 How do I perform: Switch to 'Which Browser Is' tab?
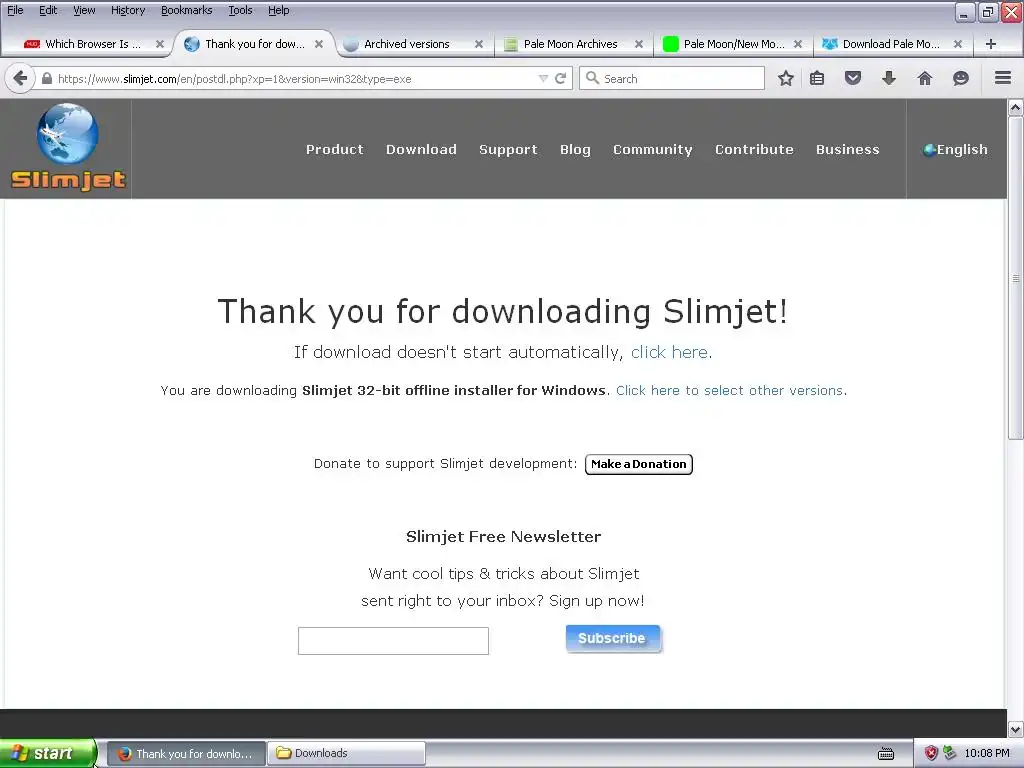pyautogui.click(x=91, y=44)
